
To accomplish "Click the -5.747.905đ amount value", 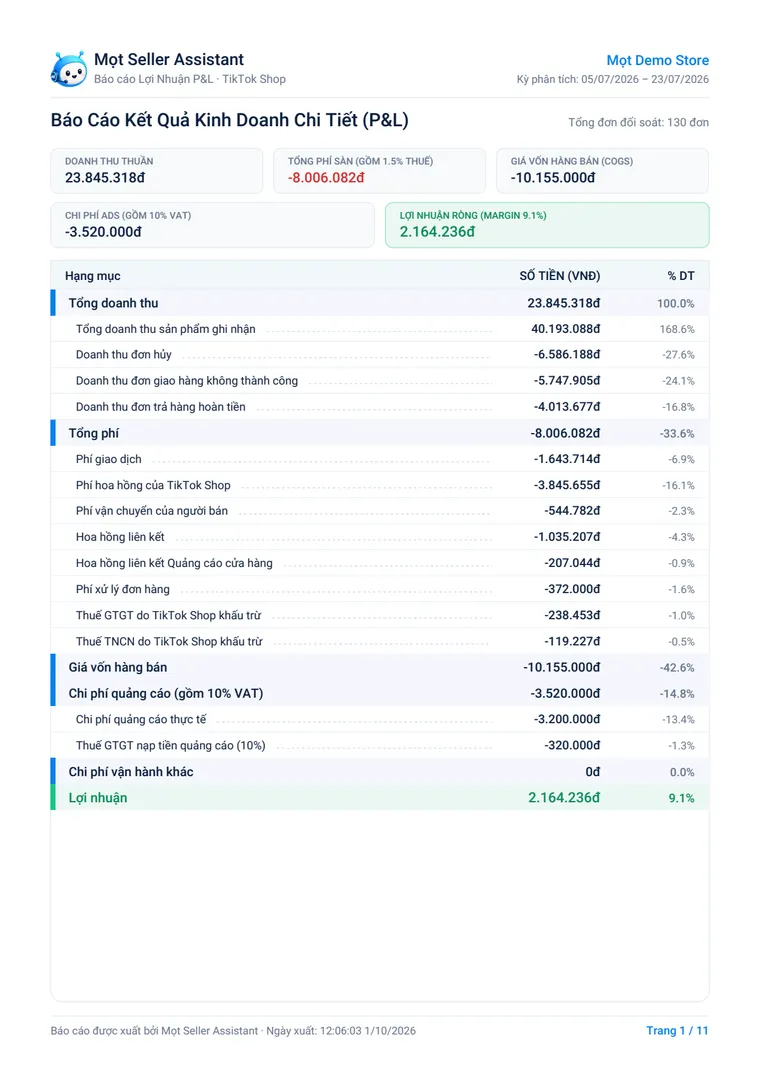I will click(567, 381).
